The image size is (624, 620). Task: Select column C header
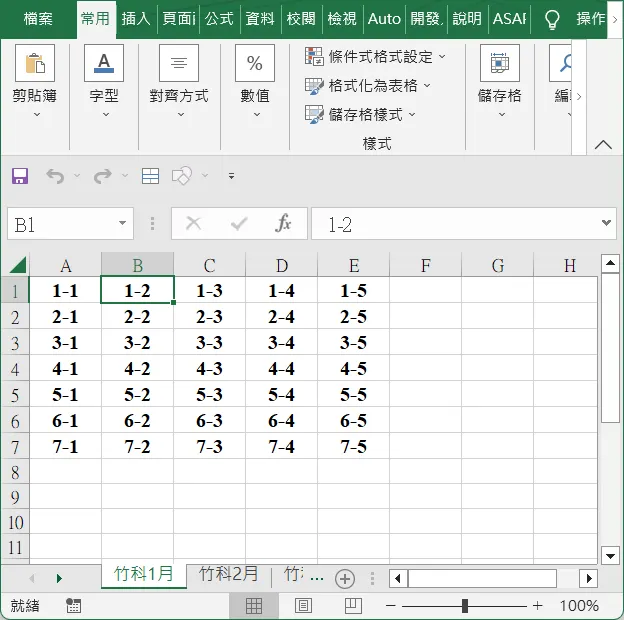210,265
